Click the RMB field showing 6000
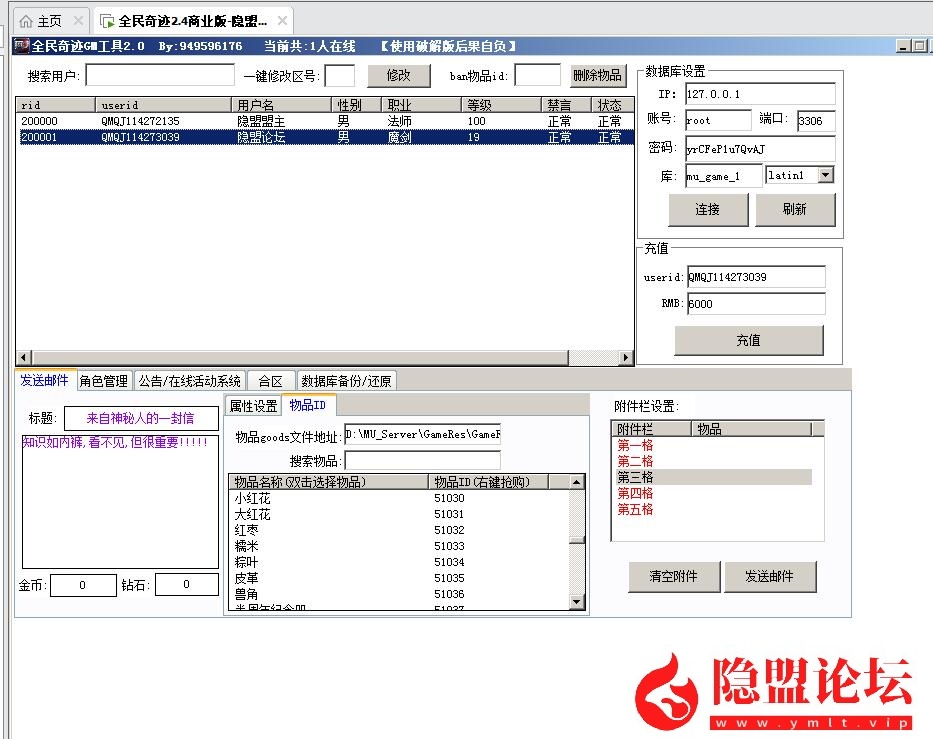The image size is (933, 739). [x=756, y=303]
